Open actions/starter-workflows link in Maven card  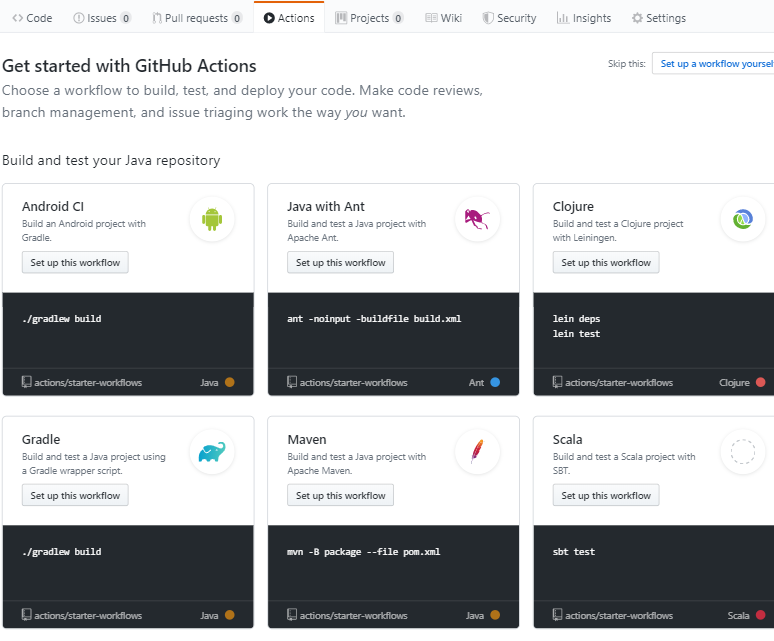(353, 615)
